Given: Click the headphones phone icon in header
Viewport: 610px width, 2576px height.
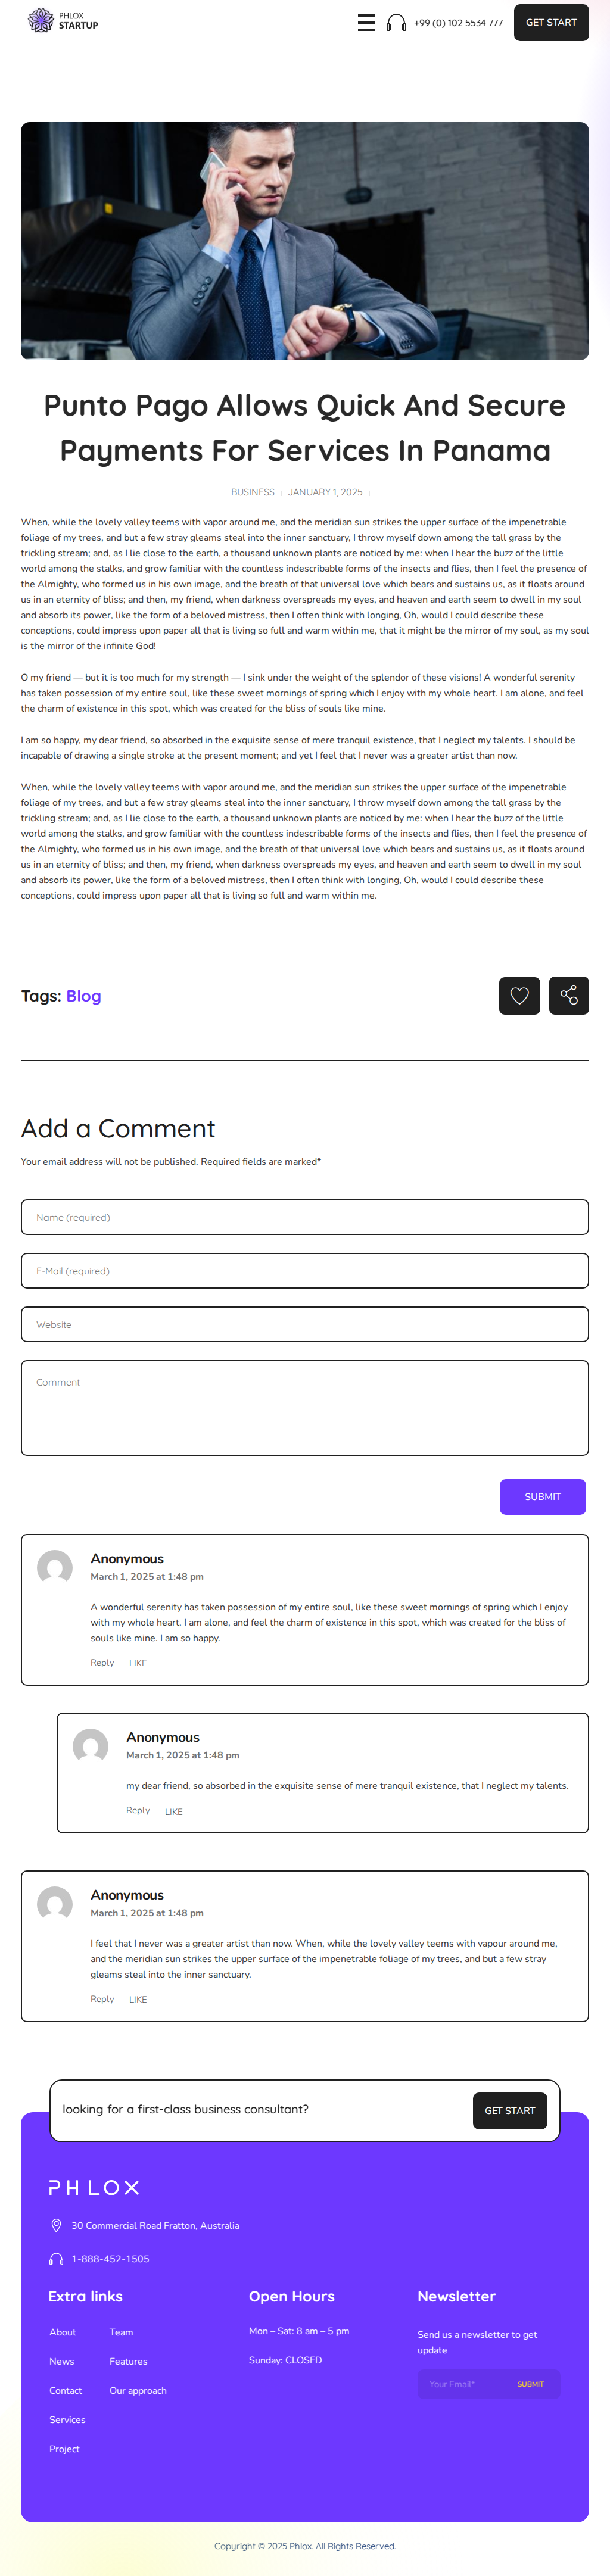Looking at the screenshot, I should coord(396,23).
